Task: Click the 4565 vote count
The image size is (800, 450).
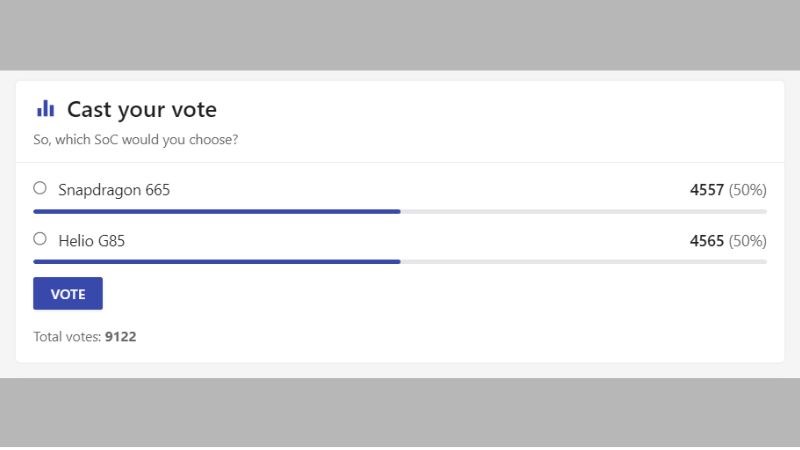Action: [706, 241]
